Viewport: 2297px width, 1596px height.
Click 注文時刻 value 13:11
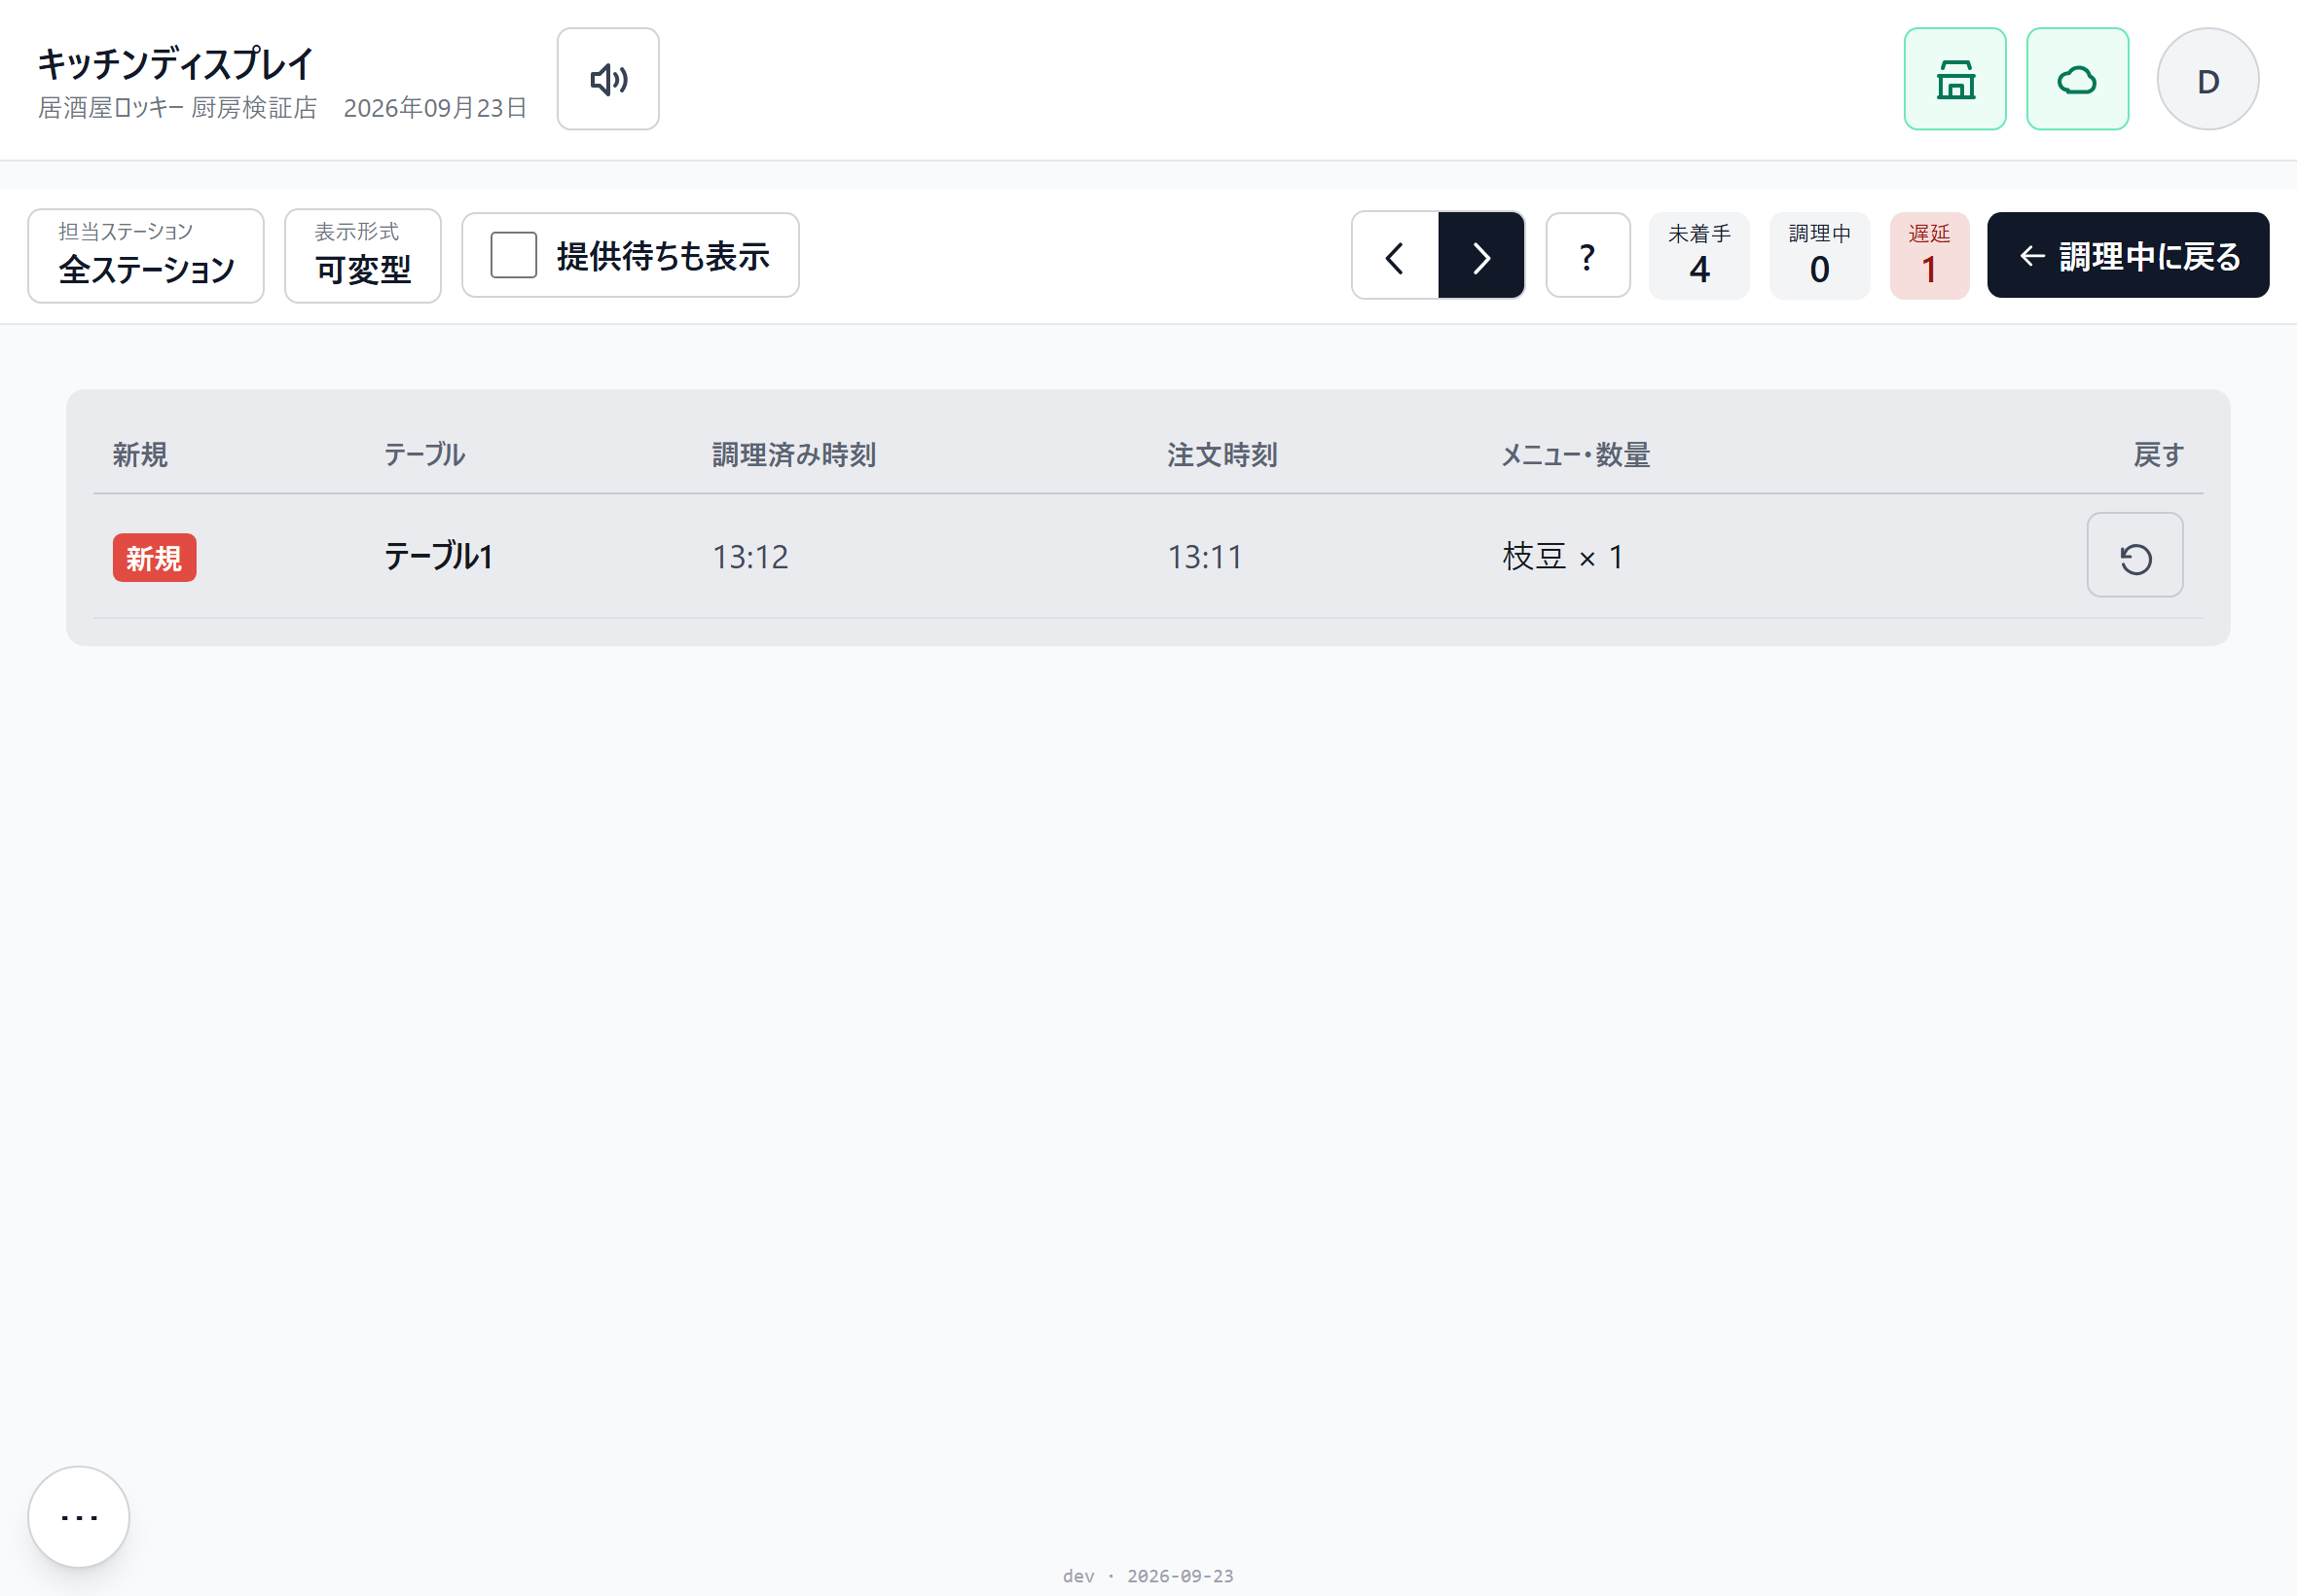pos(1205,557)
